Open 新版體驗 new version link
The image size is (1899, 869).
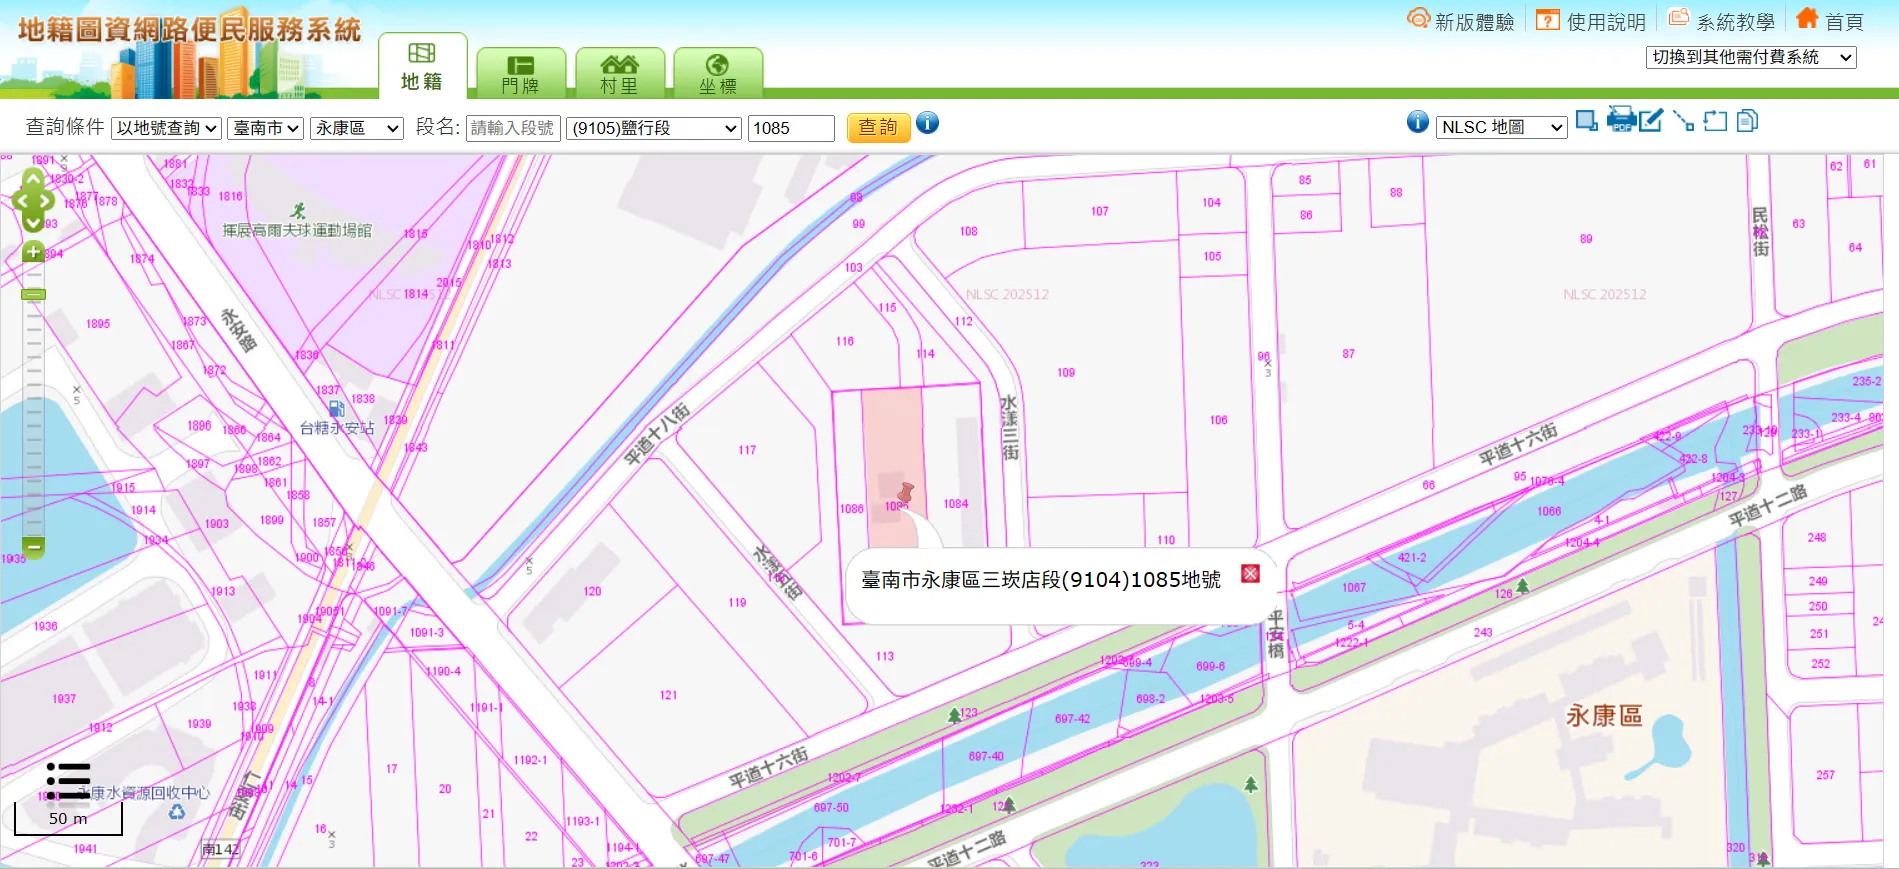coord(1474,22)
